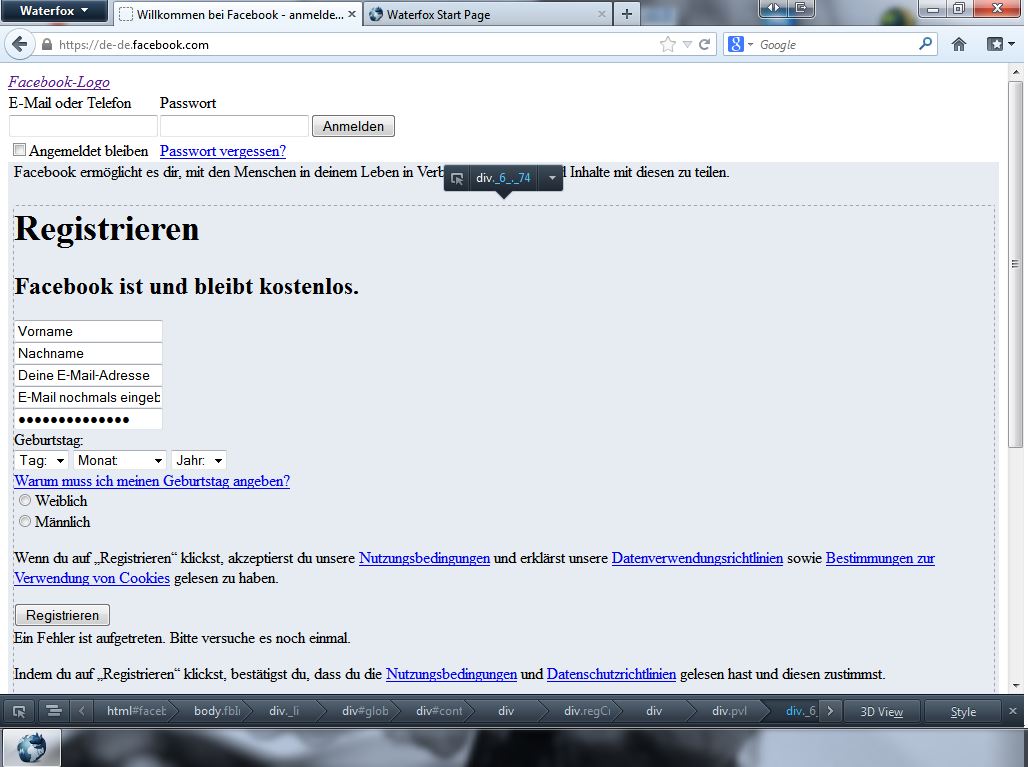
Task: Open a new tab with plus button
Action: tap(627, 14)
